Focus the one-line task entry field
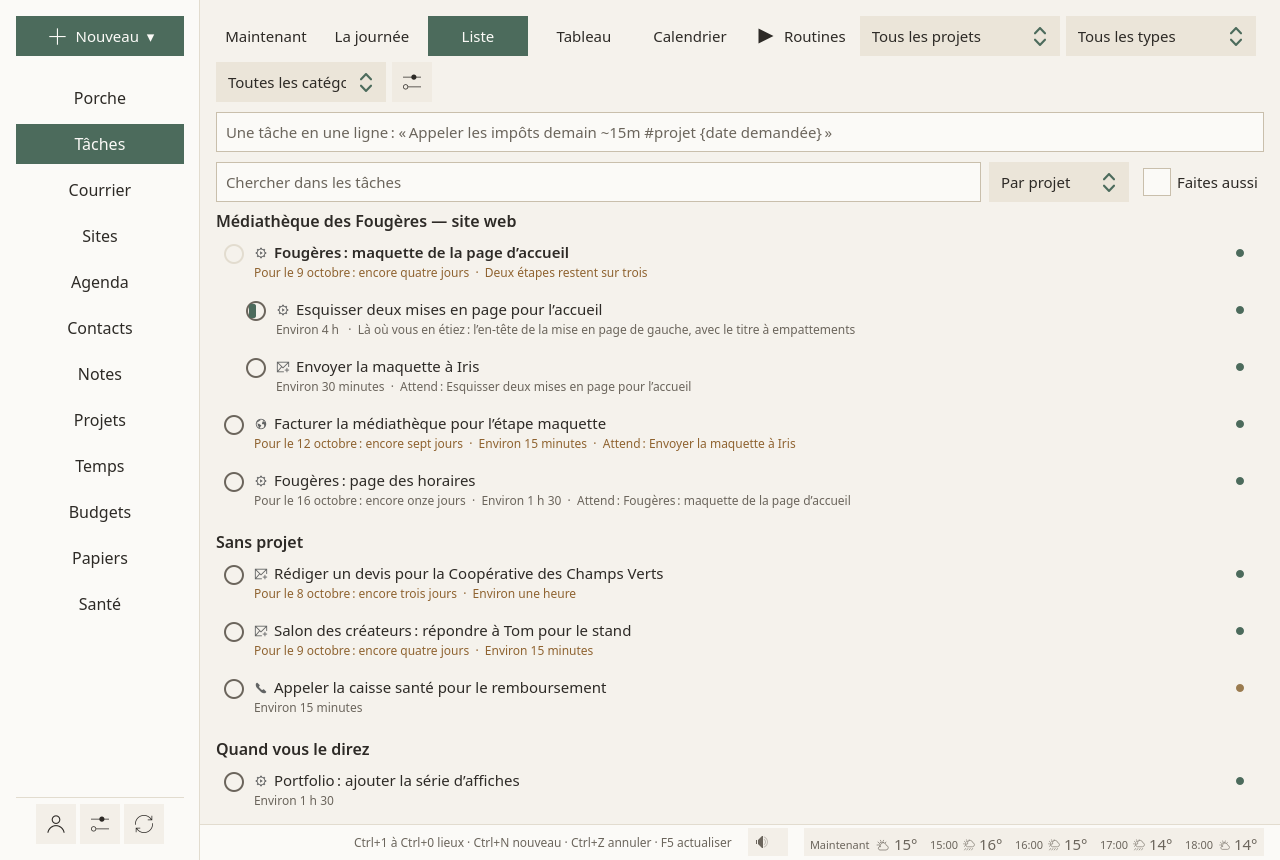Viewport: 1280px width, 860px height. (740, 132)
